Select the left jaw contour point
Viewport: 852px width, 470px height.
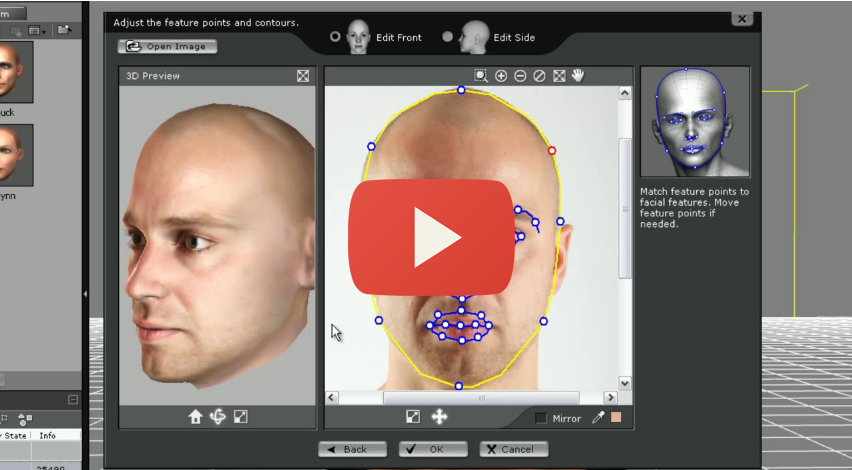coord(379,321)
